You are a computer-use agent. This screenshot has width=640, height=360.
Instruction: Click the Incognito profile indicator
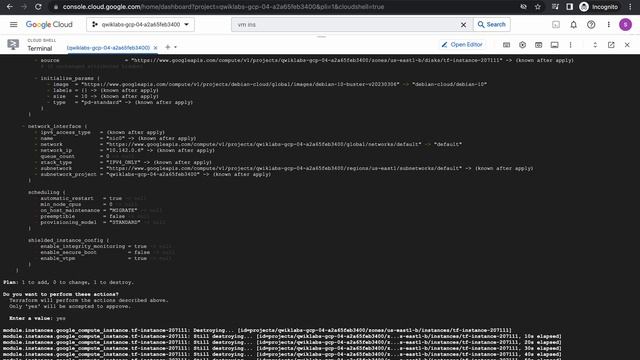[x=599, y=7]
